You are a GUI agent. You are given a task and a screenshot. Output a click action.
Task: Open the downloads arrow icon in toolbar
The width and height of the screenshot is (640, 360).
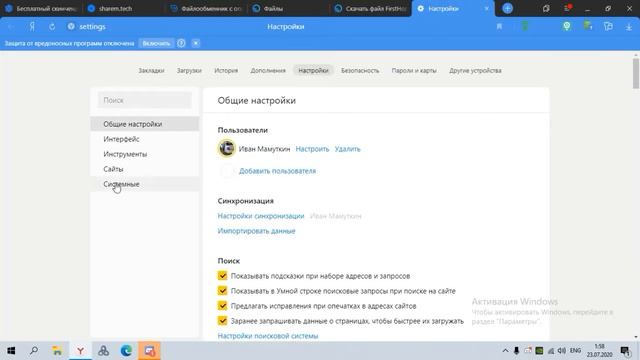point(629,27)
